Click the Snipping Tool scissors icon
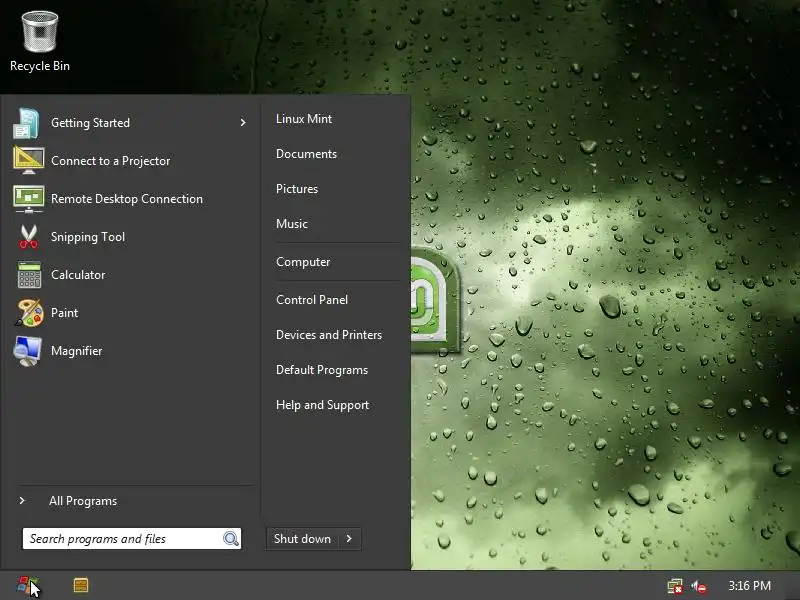This screenshot has width=800, height=600. [x=29, y=237]
